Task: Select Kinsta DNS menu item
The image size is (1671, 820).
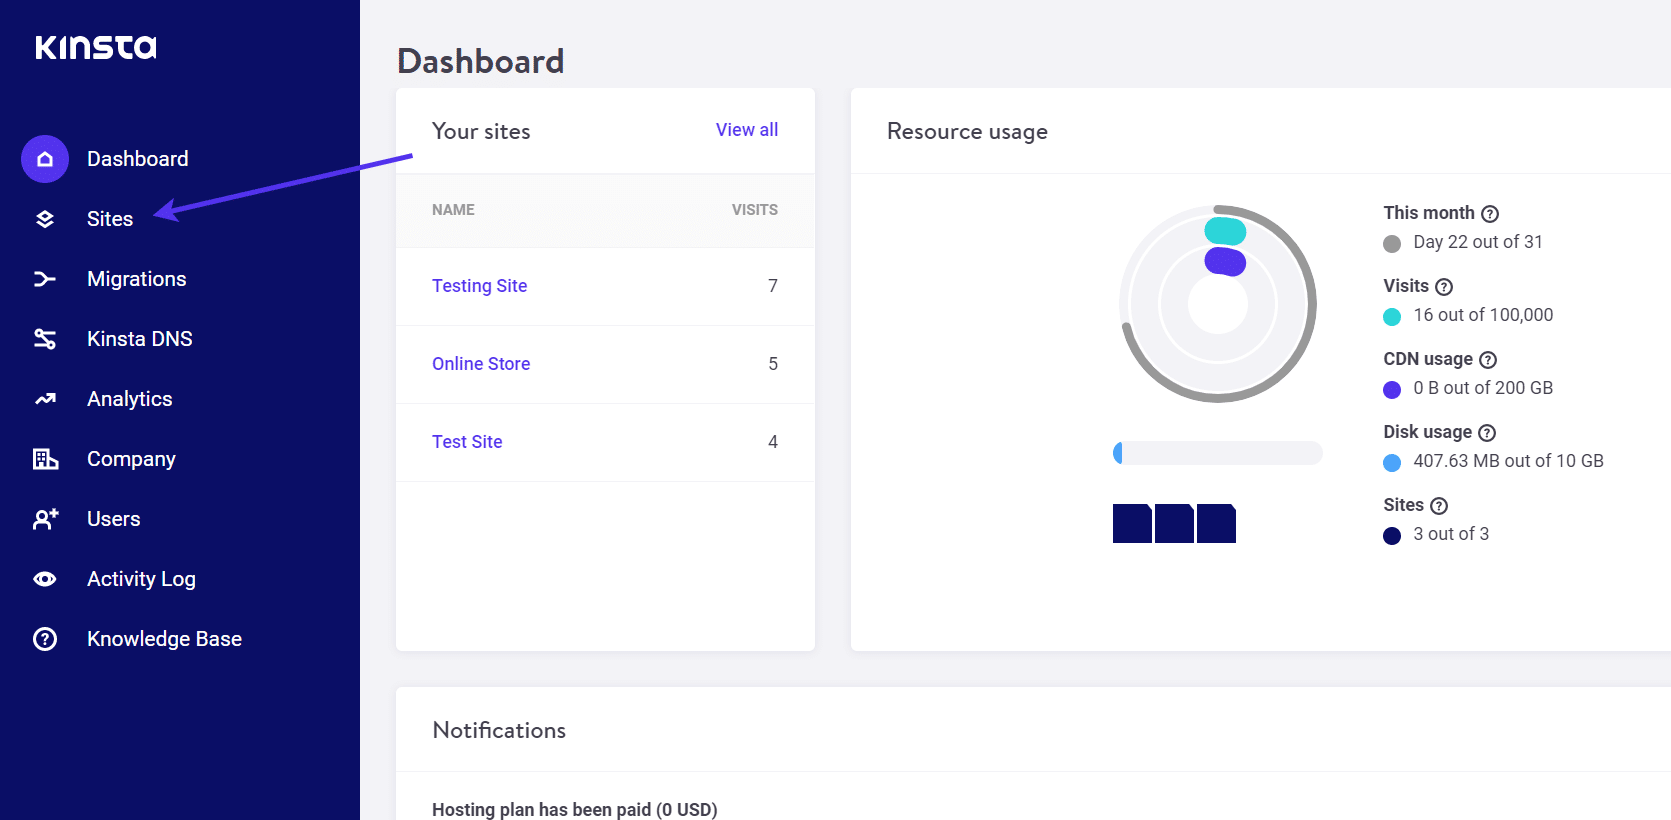Action: [140, 339]
